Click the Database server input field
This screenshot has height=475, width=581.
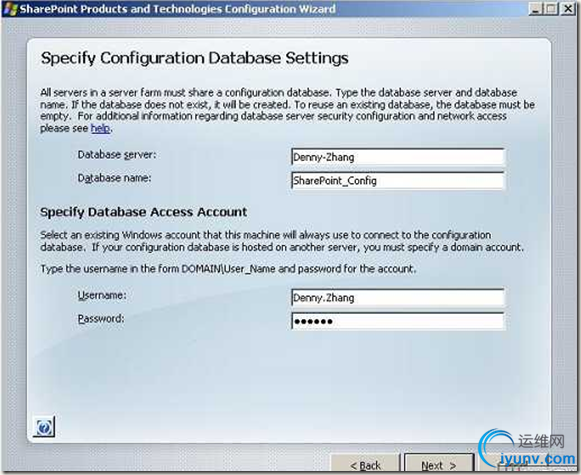pyautogui.click(x=398, y=157)
